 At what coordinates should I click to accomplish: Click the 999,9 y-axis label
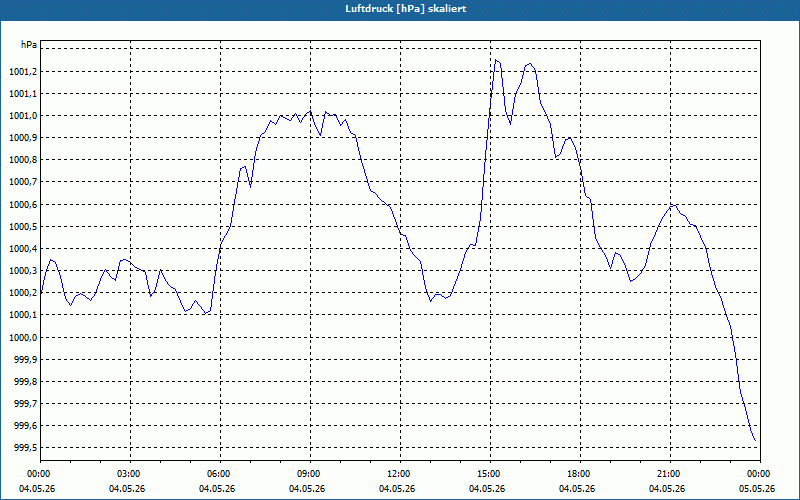click(25, 360)
